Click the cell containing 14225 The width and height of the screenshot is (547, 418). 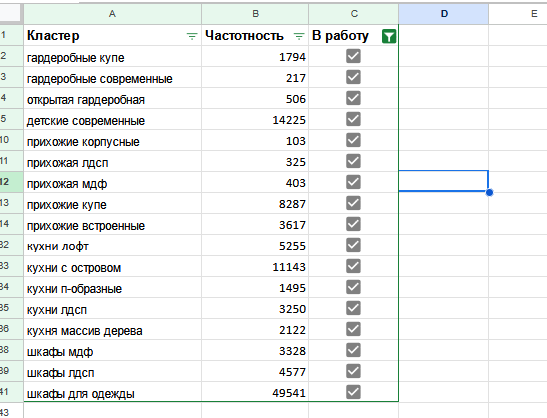coord(255,119)
